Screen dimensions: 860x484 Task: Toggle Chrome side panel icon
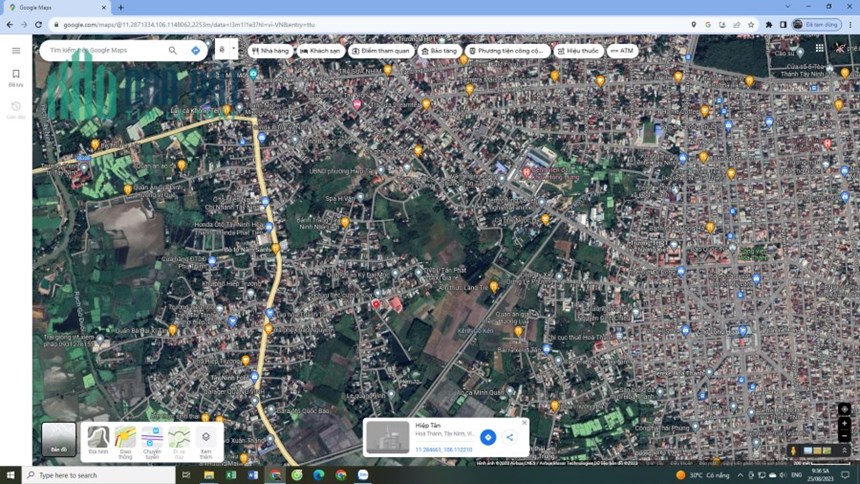(783, 25)
